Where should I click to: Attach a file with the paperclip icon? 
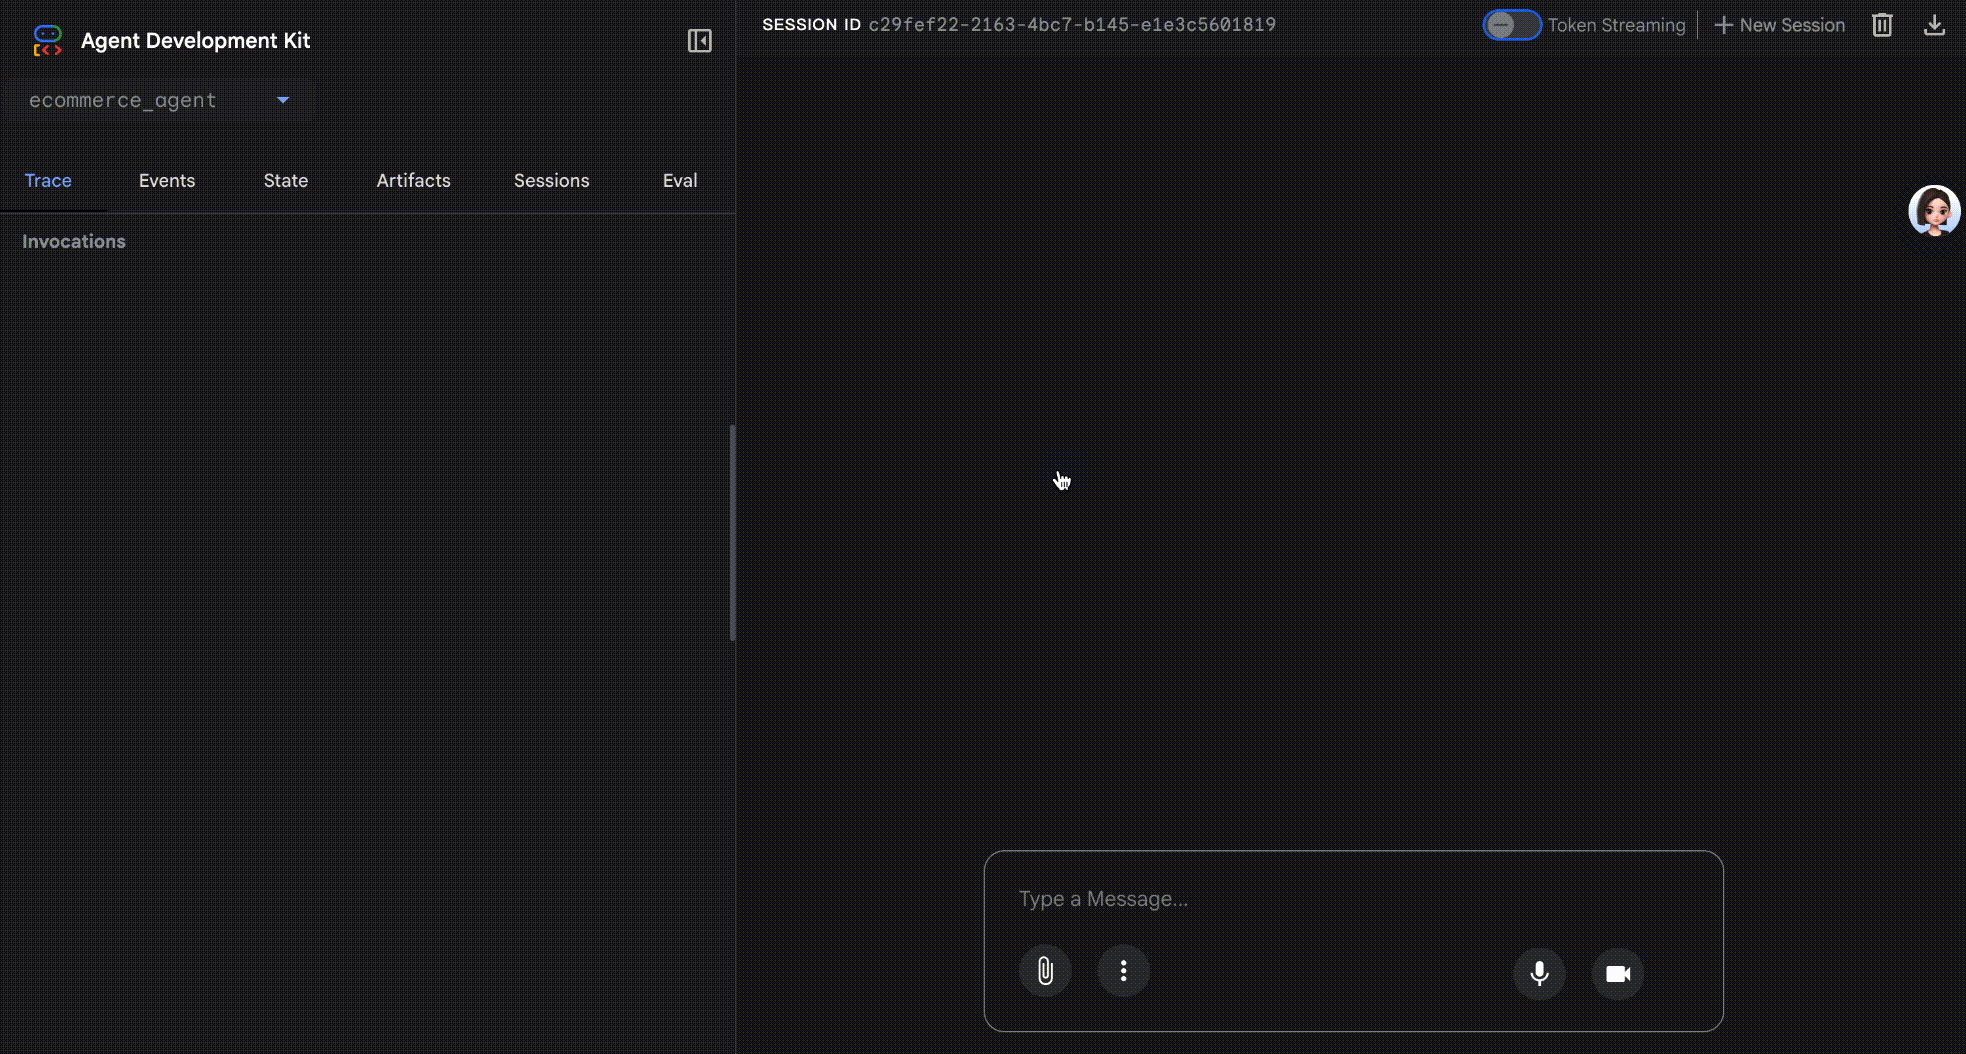[1045, 971]
